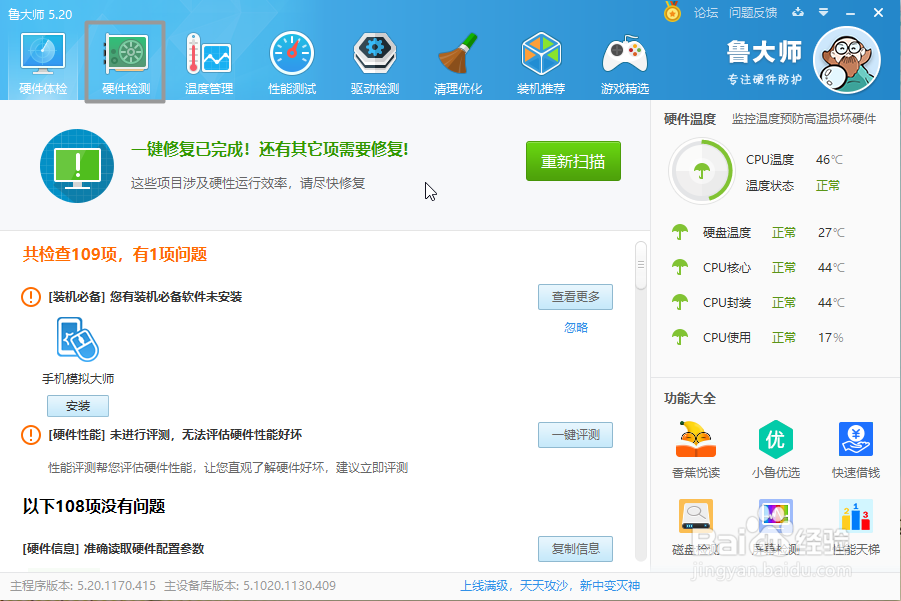Screen dimensions: 901x601
Task: Click the warning icon beside 硬件性能 item
Action: [x=30, y=435]
